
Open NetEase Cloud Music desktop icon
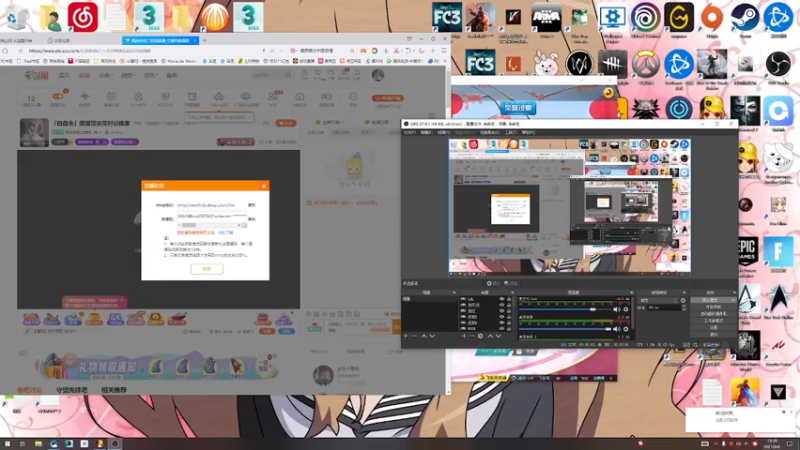(83, 17)
